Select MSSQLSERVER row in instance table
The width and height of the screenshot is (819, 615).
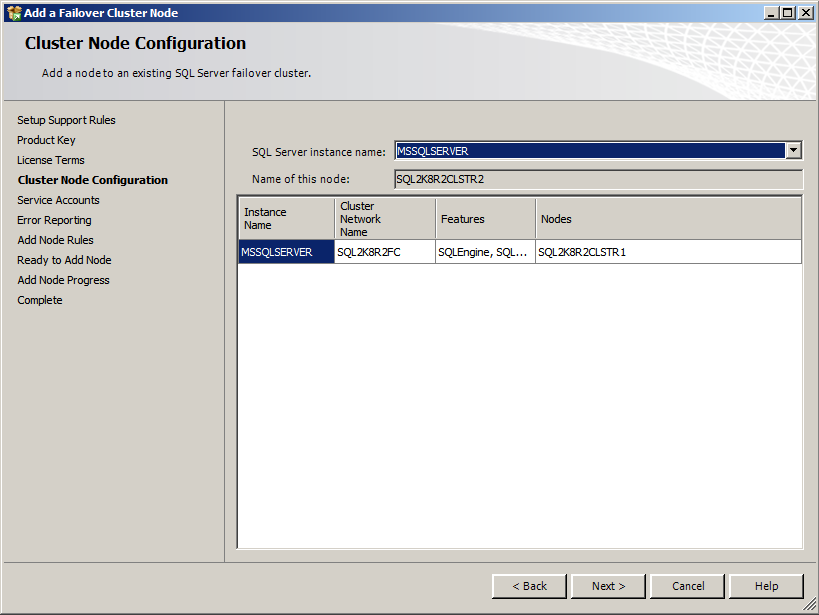pyautogui.click(x=286, y=252)
